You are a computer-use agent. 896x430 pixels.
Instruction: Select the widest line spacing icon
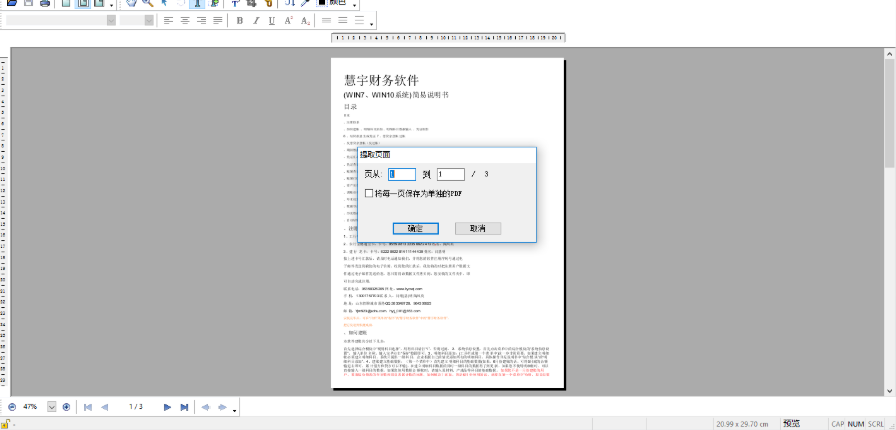(x=359, y=21)
